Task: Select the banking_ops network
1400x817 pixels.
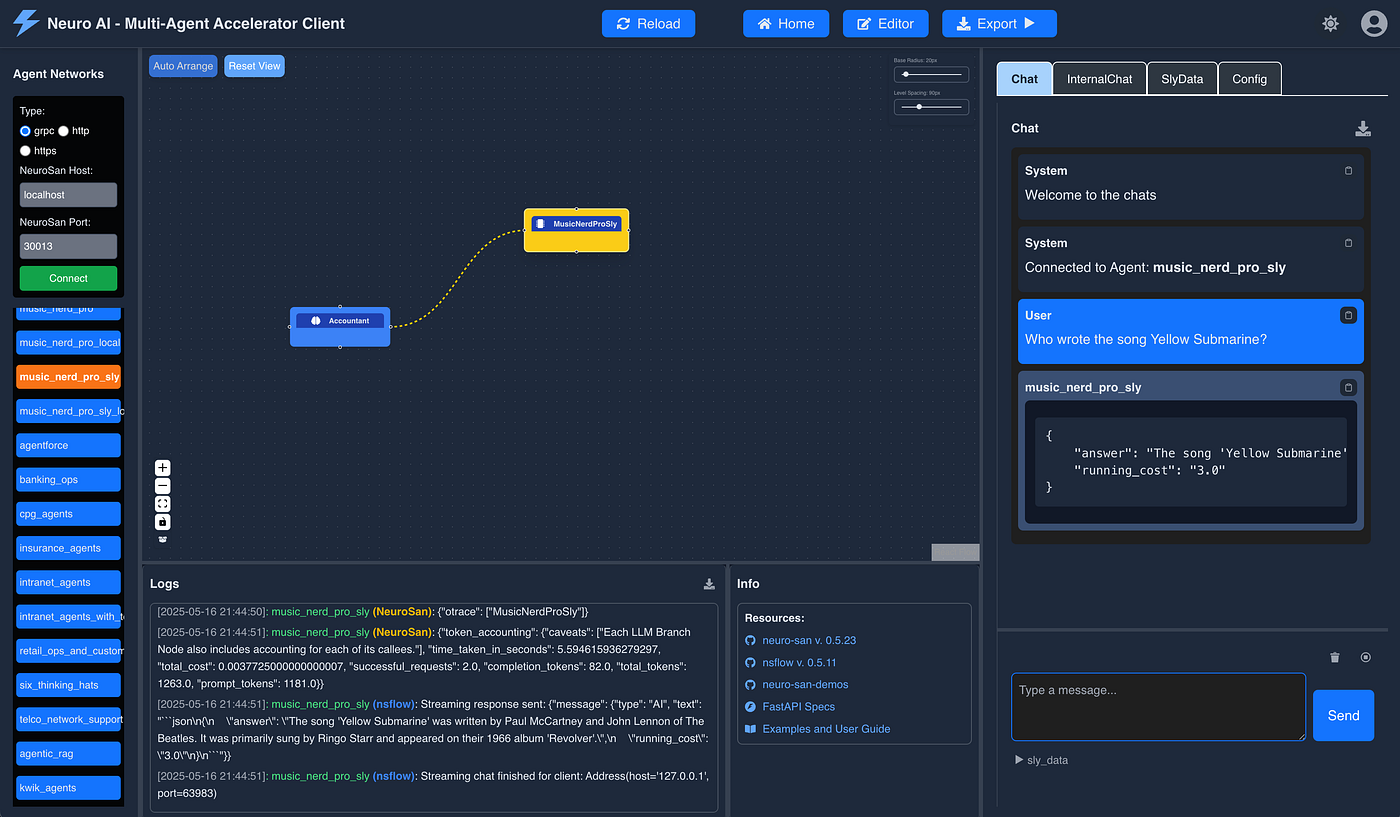Action: click(69, 480)
